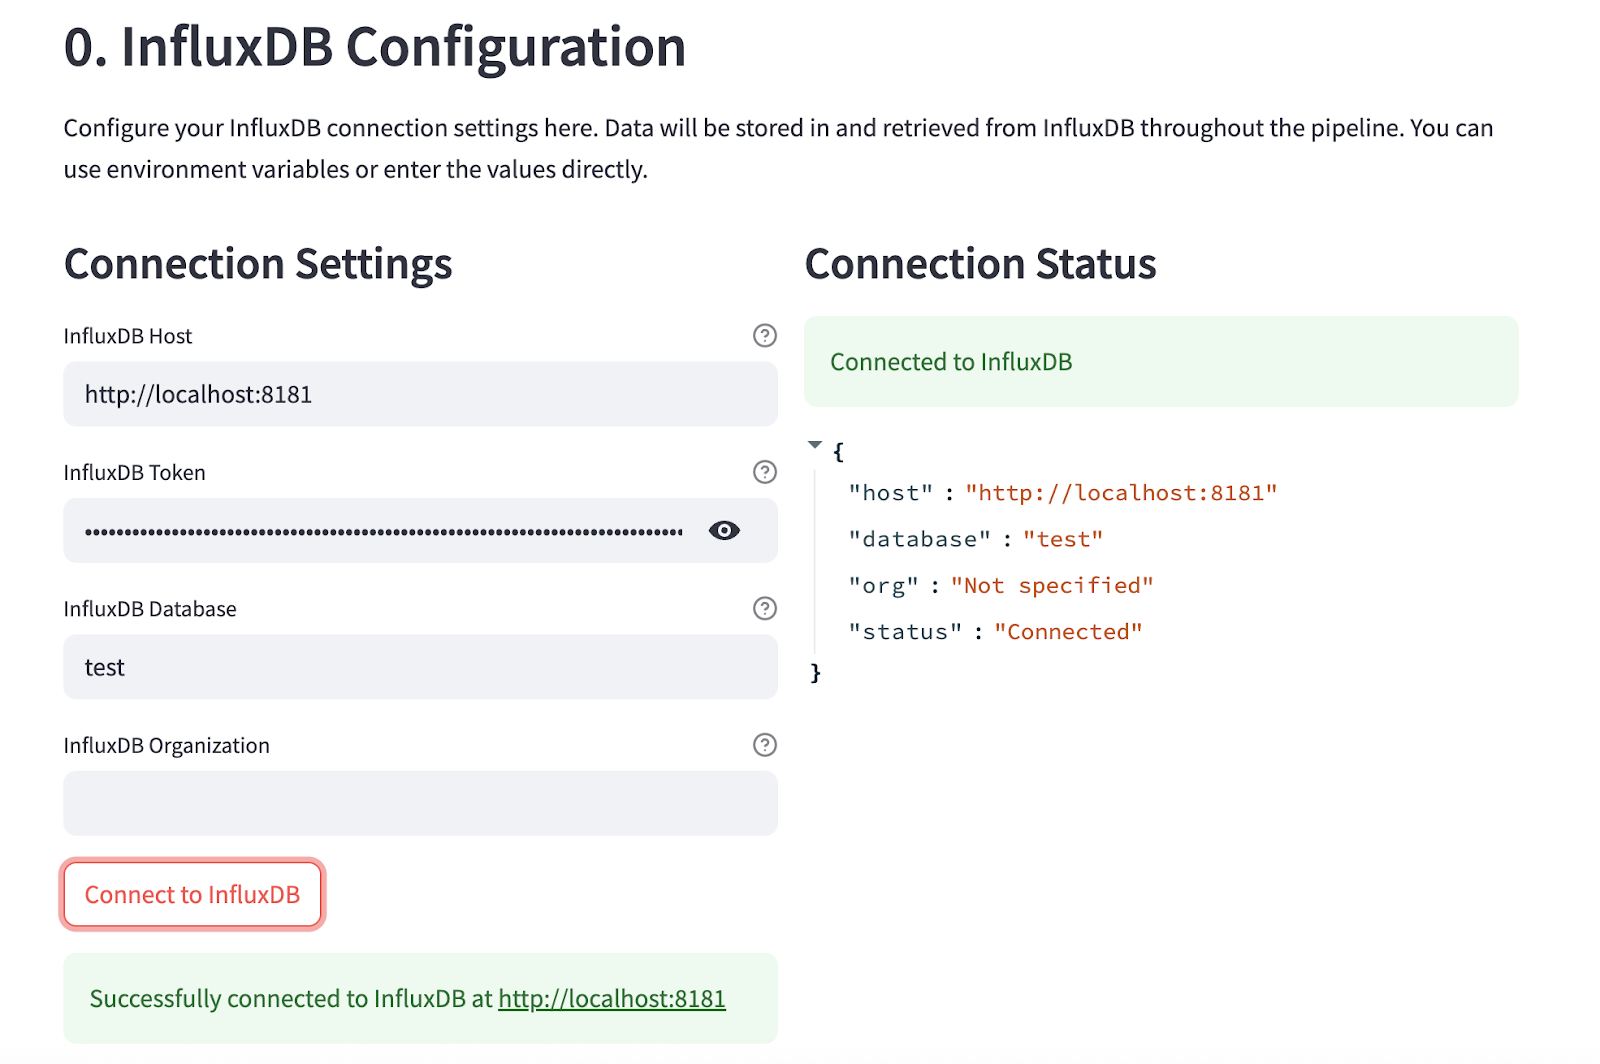Click the InfluxDB Database field label
This screenshot has width=1600, height=1064.
click(150, 609)
